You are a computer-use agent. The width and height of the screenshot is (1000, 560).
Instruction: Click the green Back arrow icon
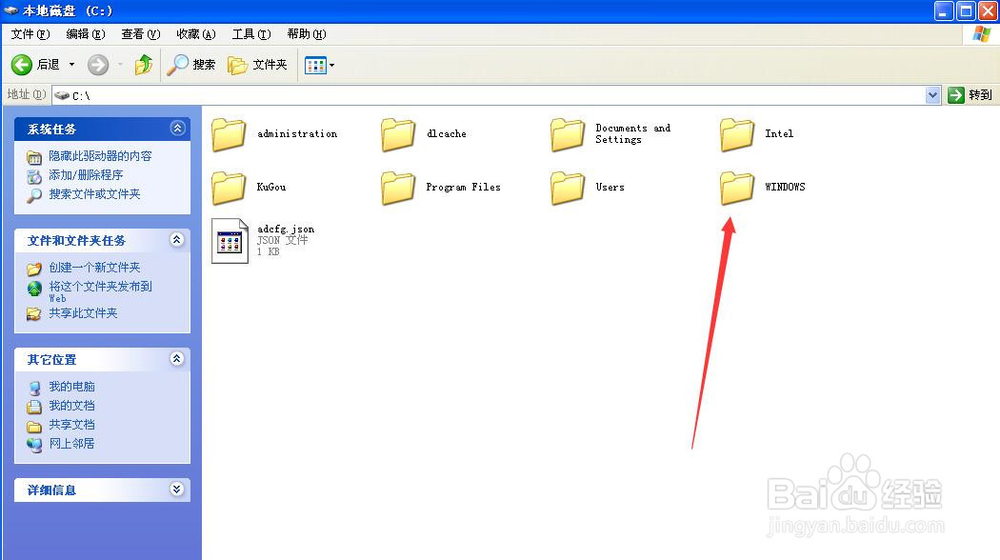coord(22,64)
